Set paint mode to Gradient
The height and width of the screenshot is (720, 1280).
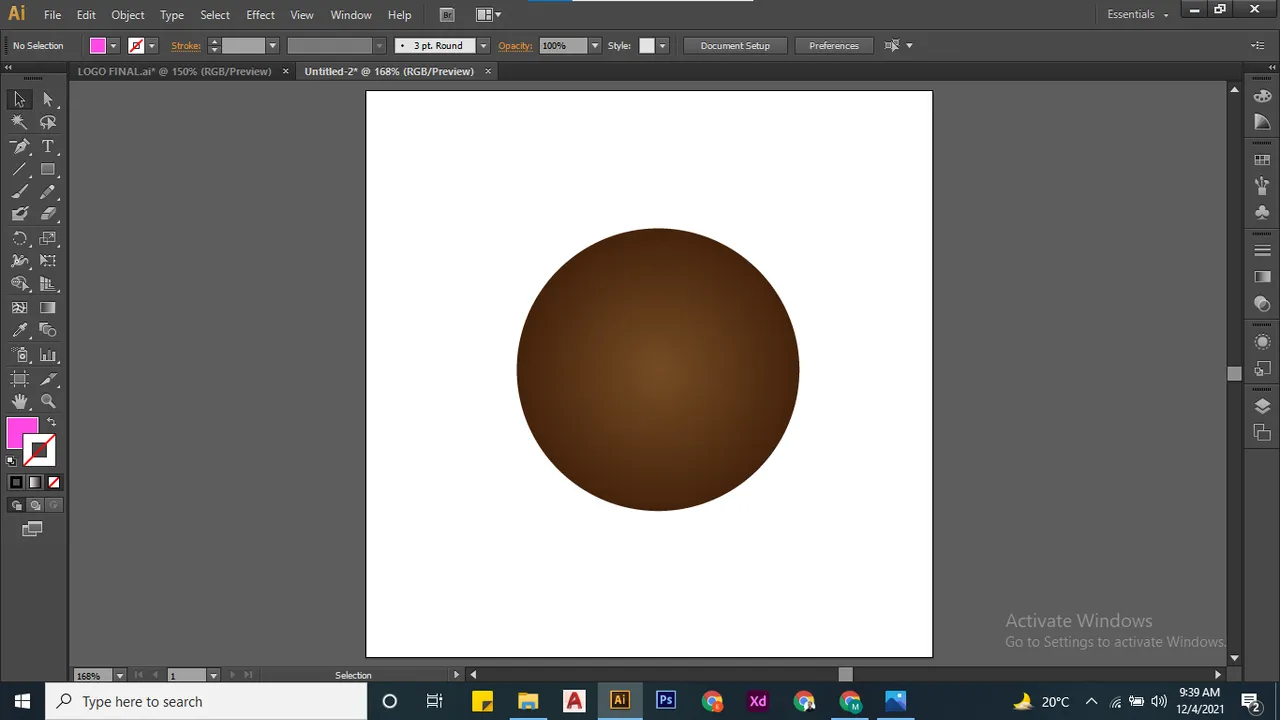[35, 482]
